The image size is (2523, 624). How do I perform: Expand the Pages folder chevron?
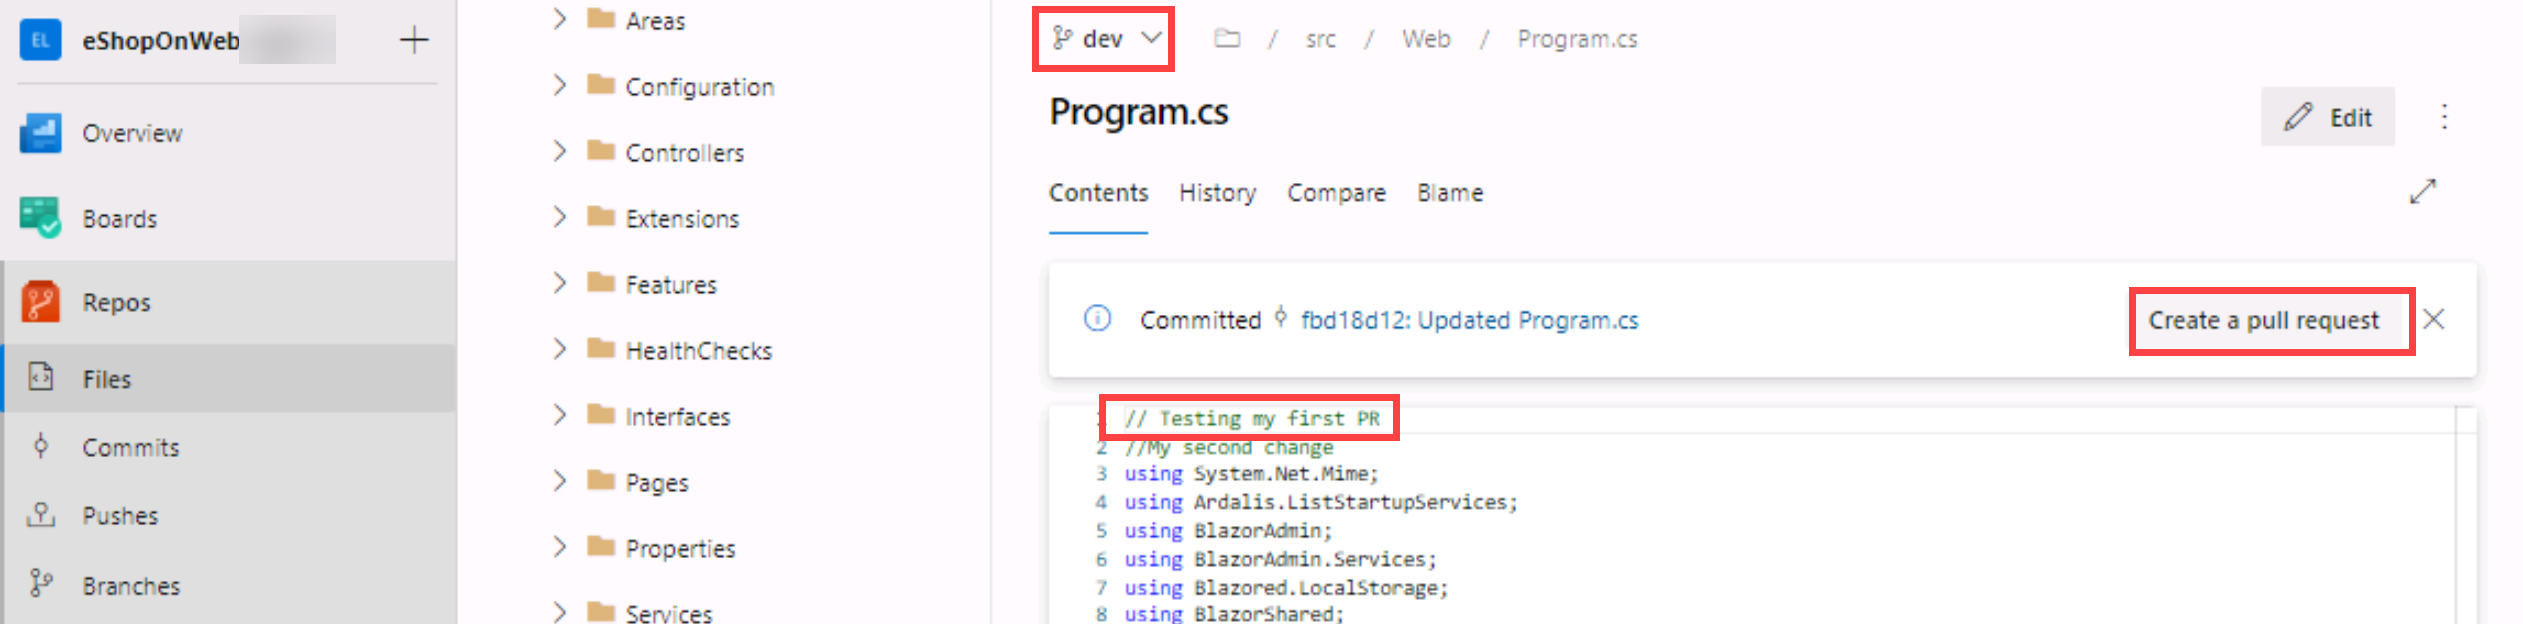pos(559,481)
